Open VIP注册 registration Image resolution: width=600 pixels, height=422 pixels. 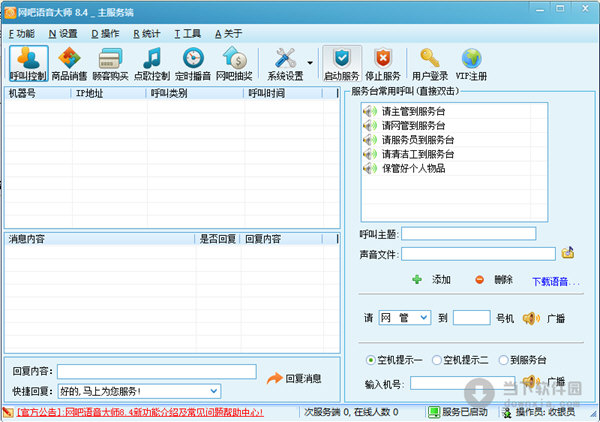tap(471, 64)
